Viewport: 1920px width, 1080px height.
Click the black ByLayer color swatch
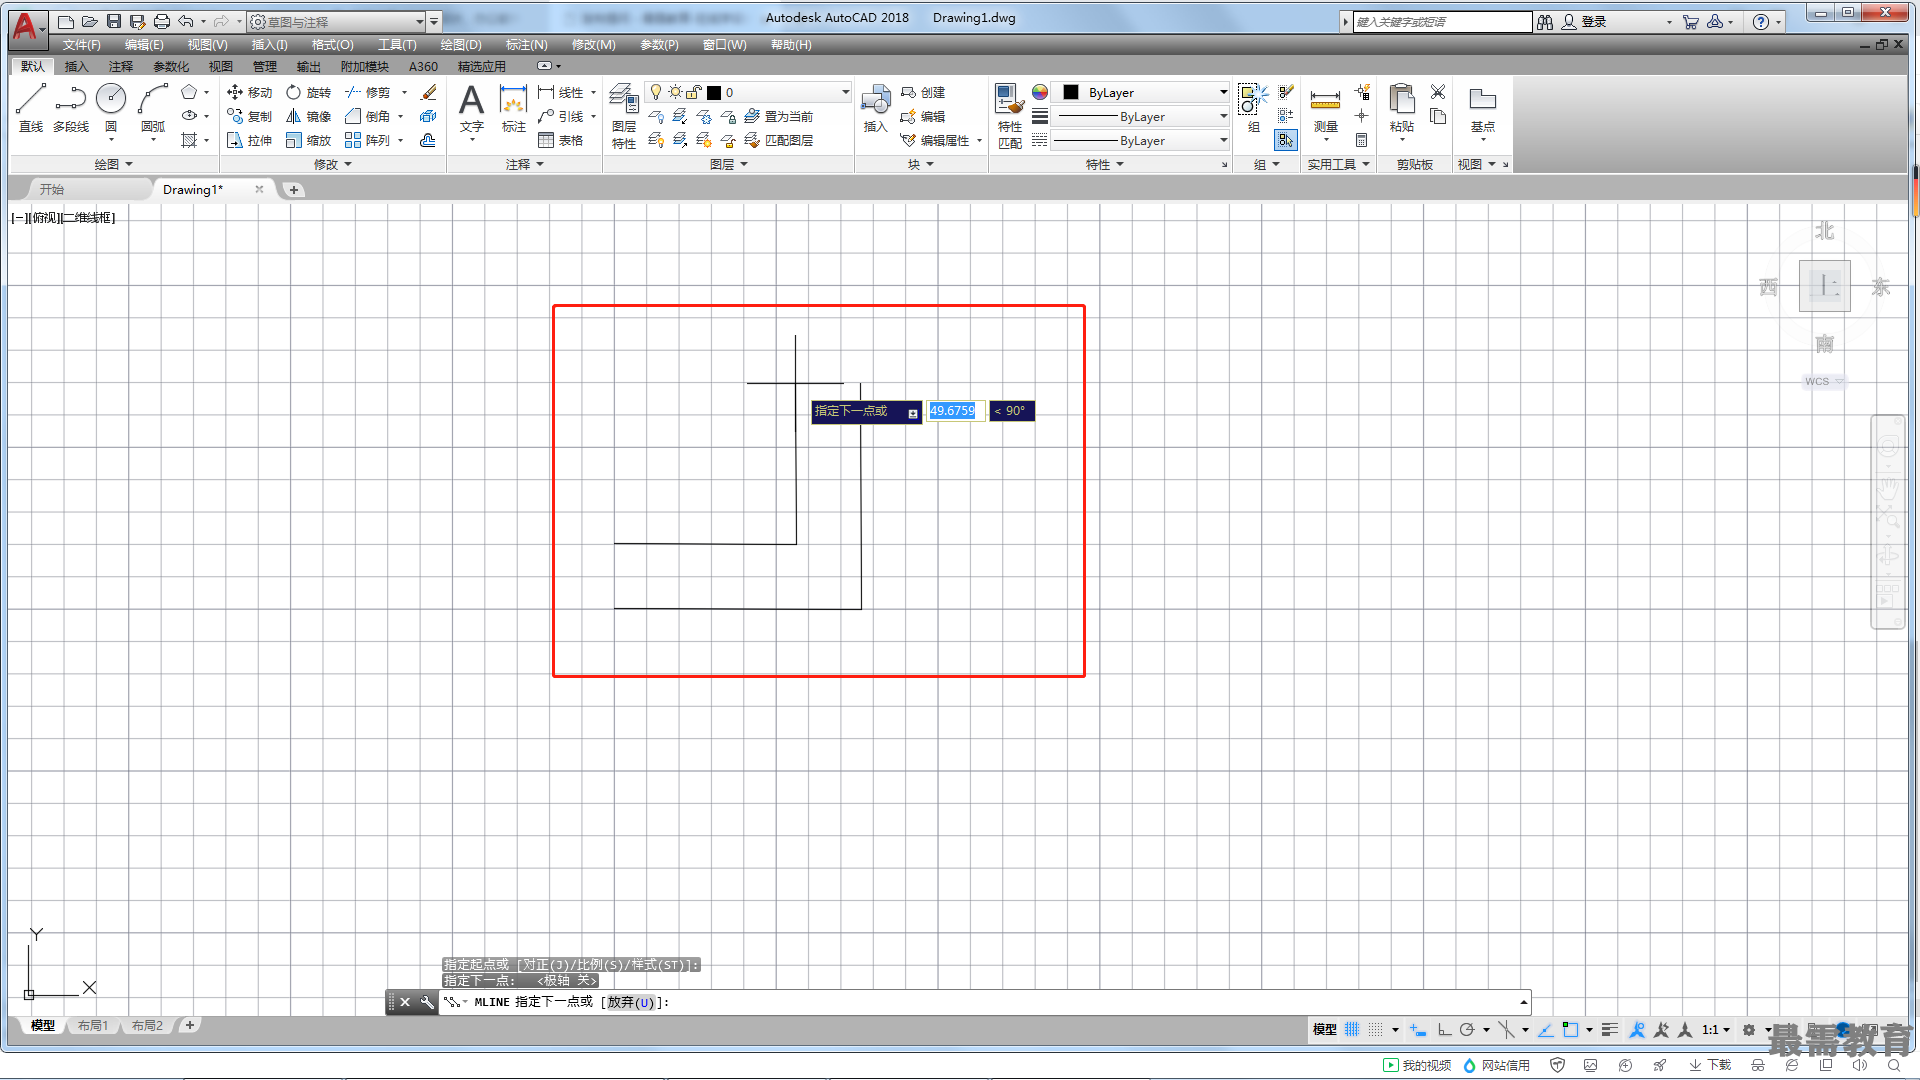1071,92
